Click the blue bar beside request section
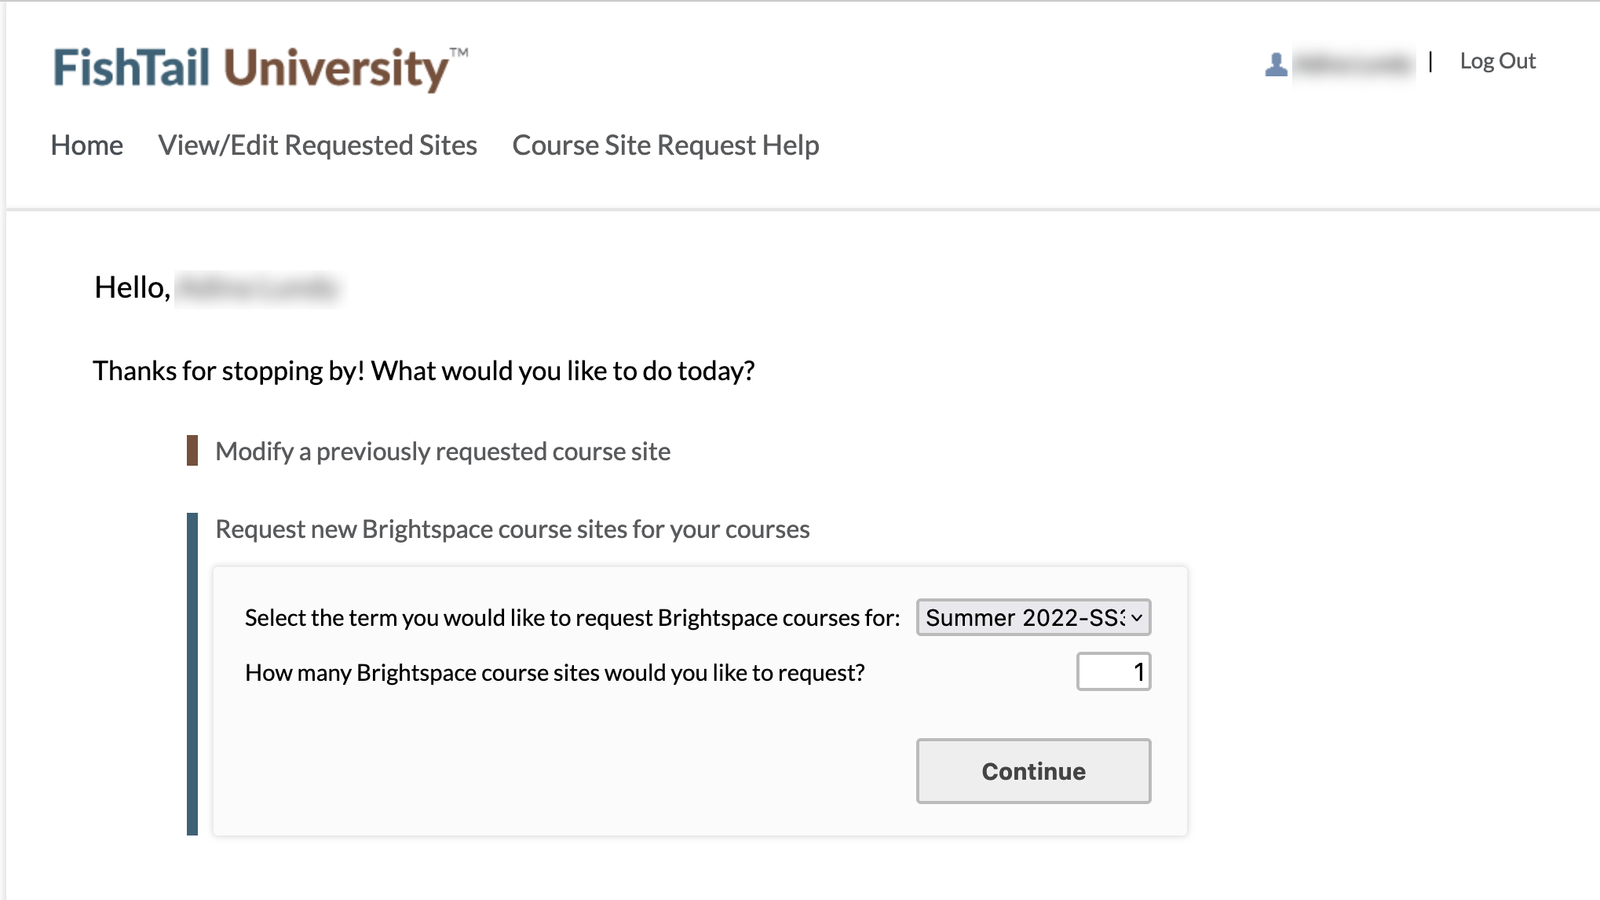 tap(192, 674)
